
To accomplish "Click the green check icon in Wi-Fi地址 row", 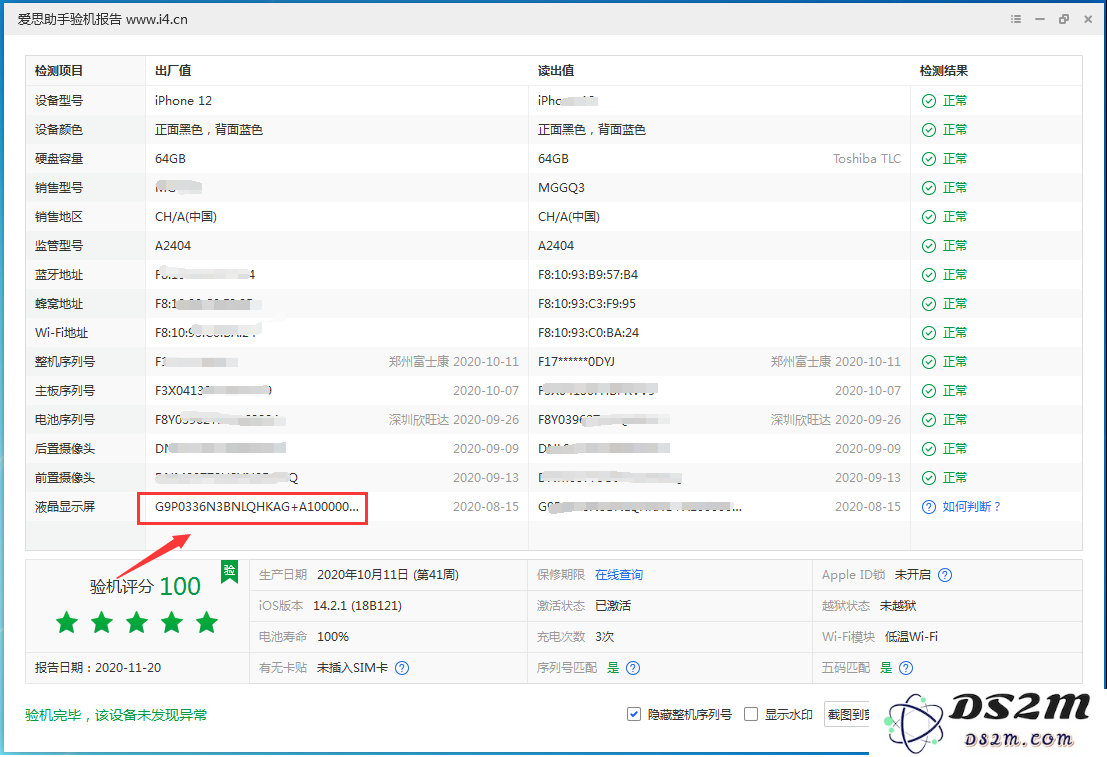I will coord(928,333).
